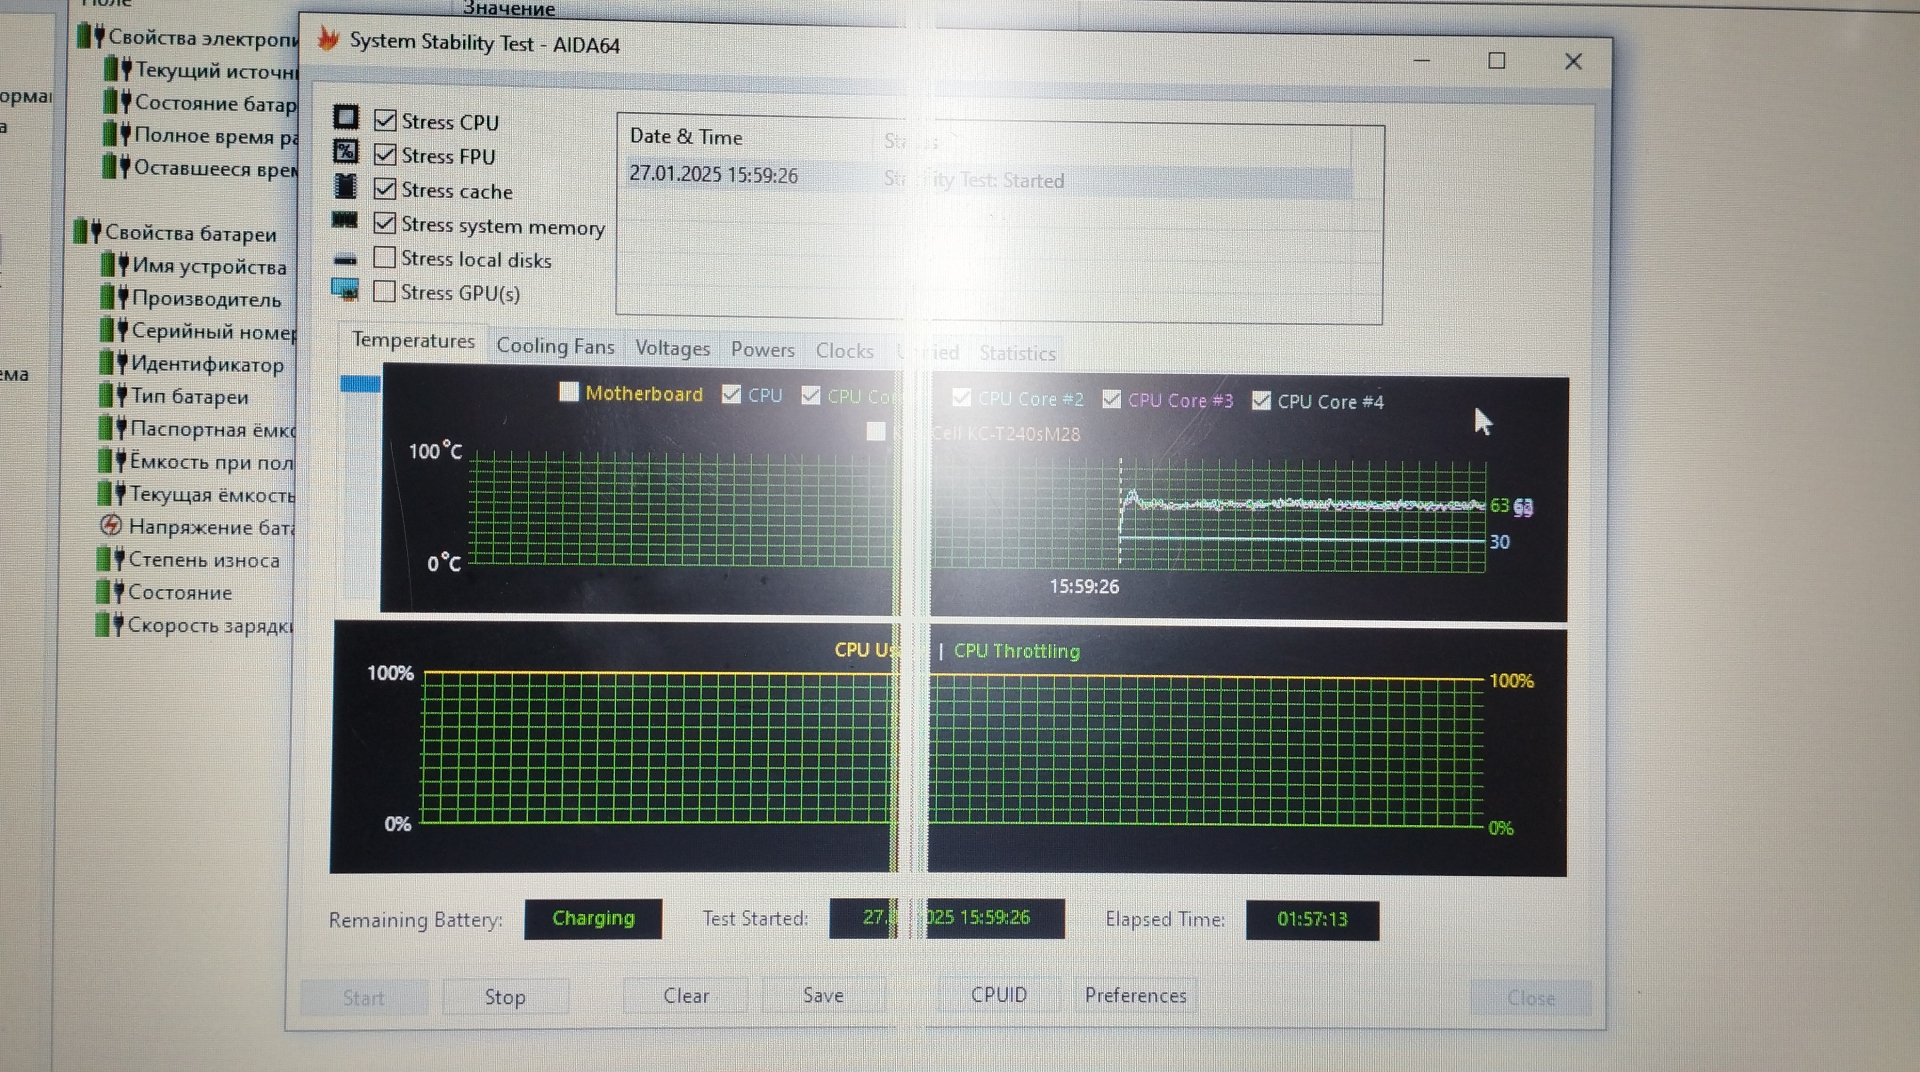
Task: Click battery icon of Свойства батареи in background window
Action: pyautogui.click(x=88, y=232)
